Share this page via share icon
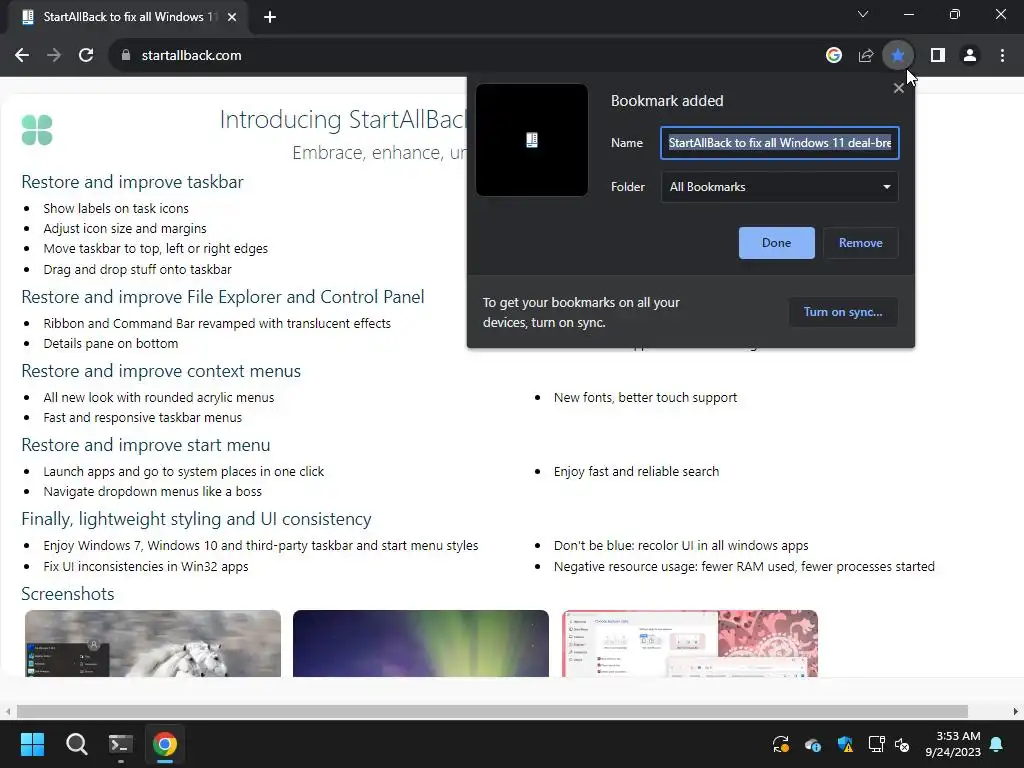Screen dimensions: 1024x768 (x=866, y=56)
